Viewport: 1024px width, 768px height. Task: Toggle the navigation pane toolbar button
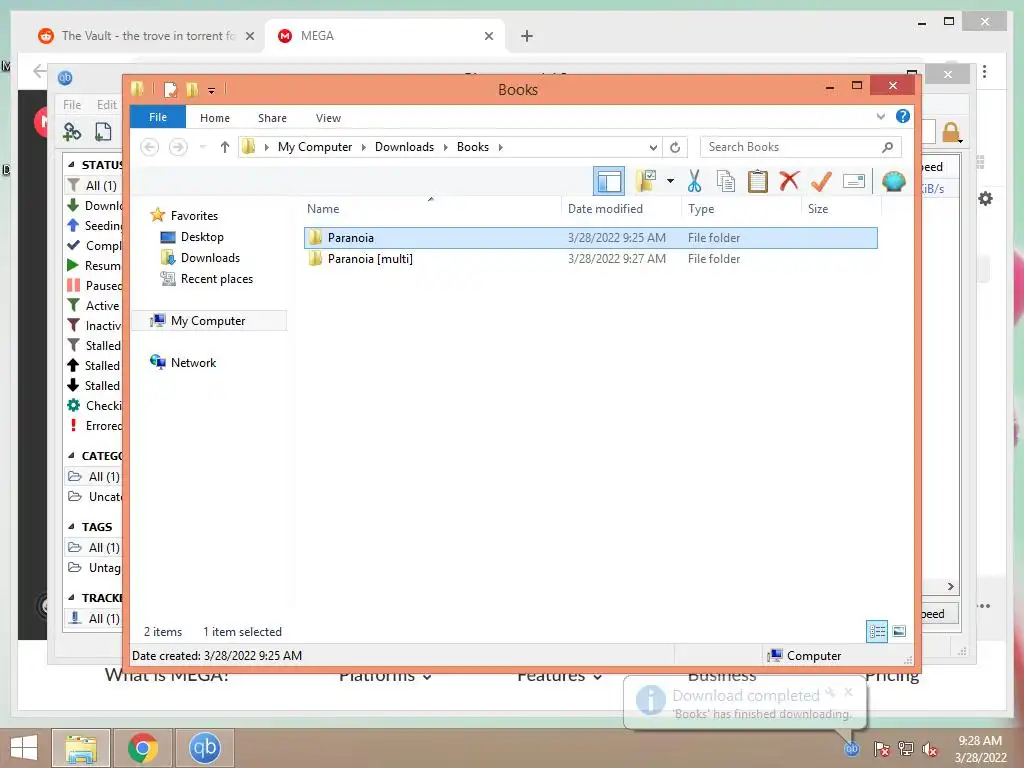point(609,181)
